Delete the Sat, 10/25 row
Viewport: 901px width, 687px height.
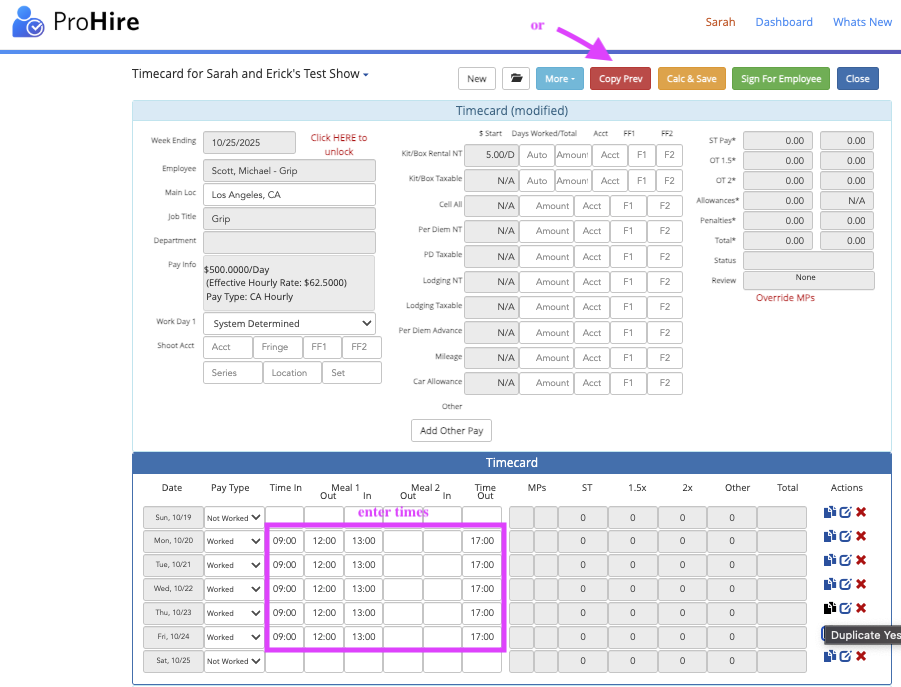pyautogui.click(x=861, y=656)
